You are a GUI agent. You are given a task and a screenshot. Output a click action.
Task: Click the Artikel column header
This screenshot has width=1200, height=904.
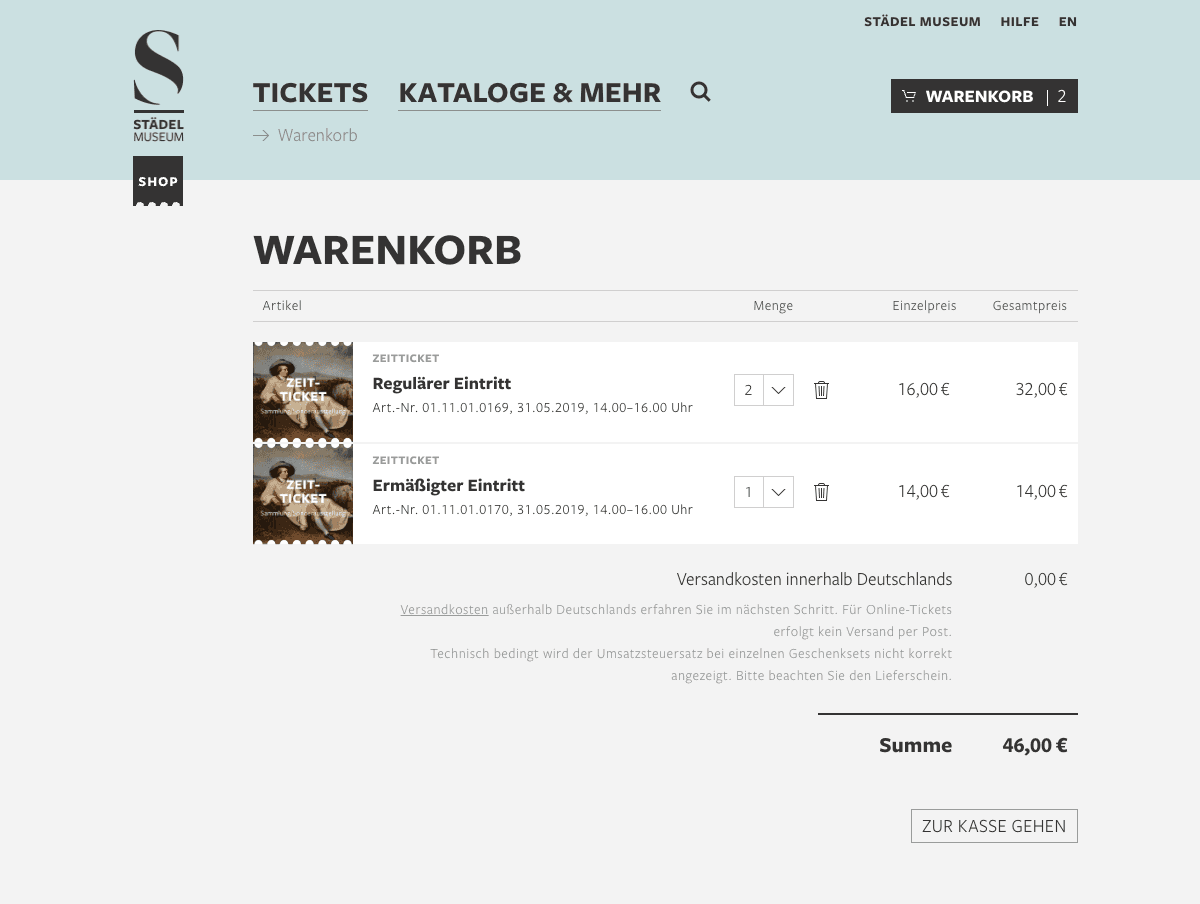point(282,306)
